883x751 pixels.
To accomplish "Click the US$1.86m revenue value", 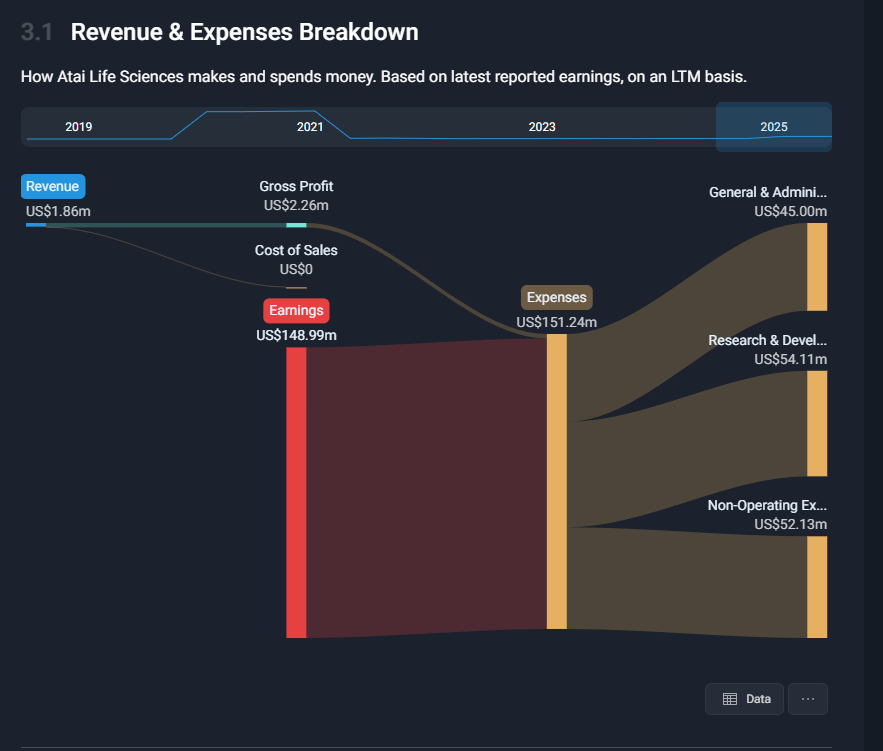I will point(58,212).
